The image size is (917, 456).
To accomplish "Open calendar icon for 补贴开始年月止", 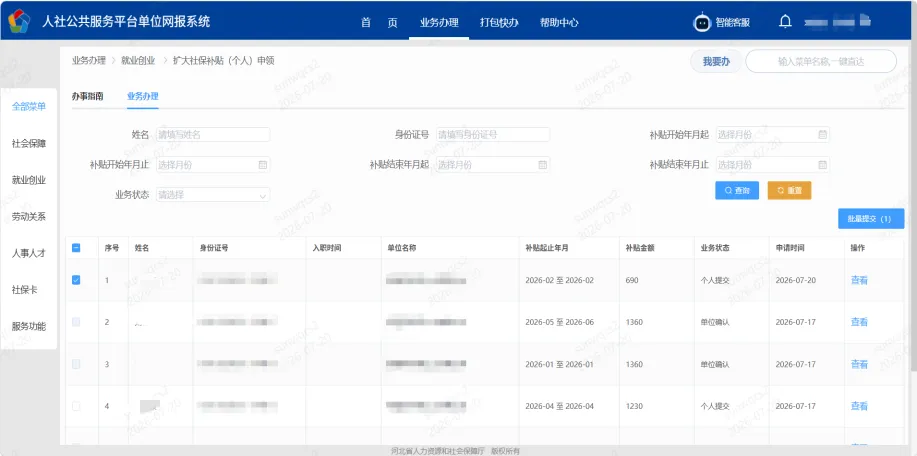I will click(263, 165).
